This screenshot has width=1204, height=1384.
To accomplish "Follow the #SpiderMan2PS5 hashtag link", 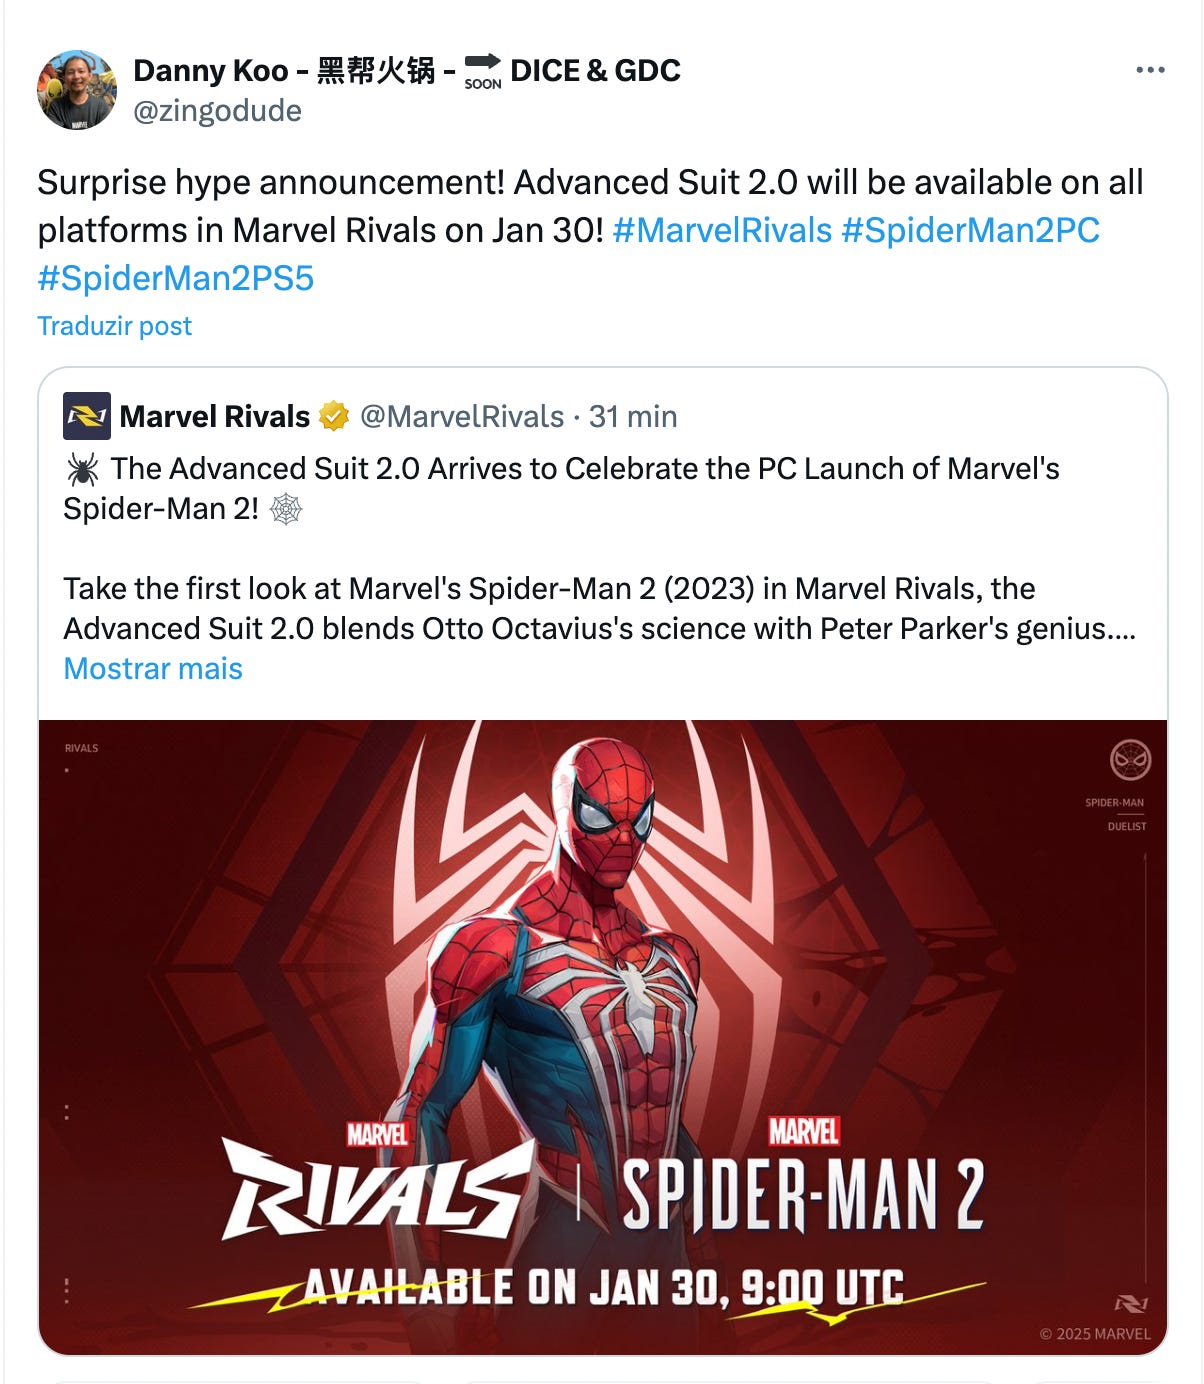I will tap(176, 278).
